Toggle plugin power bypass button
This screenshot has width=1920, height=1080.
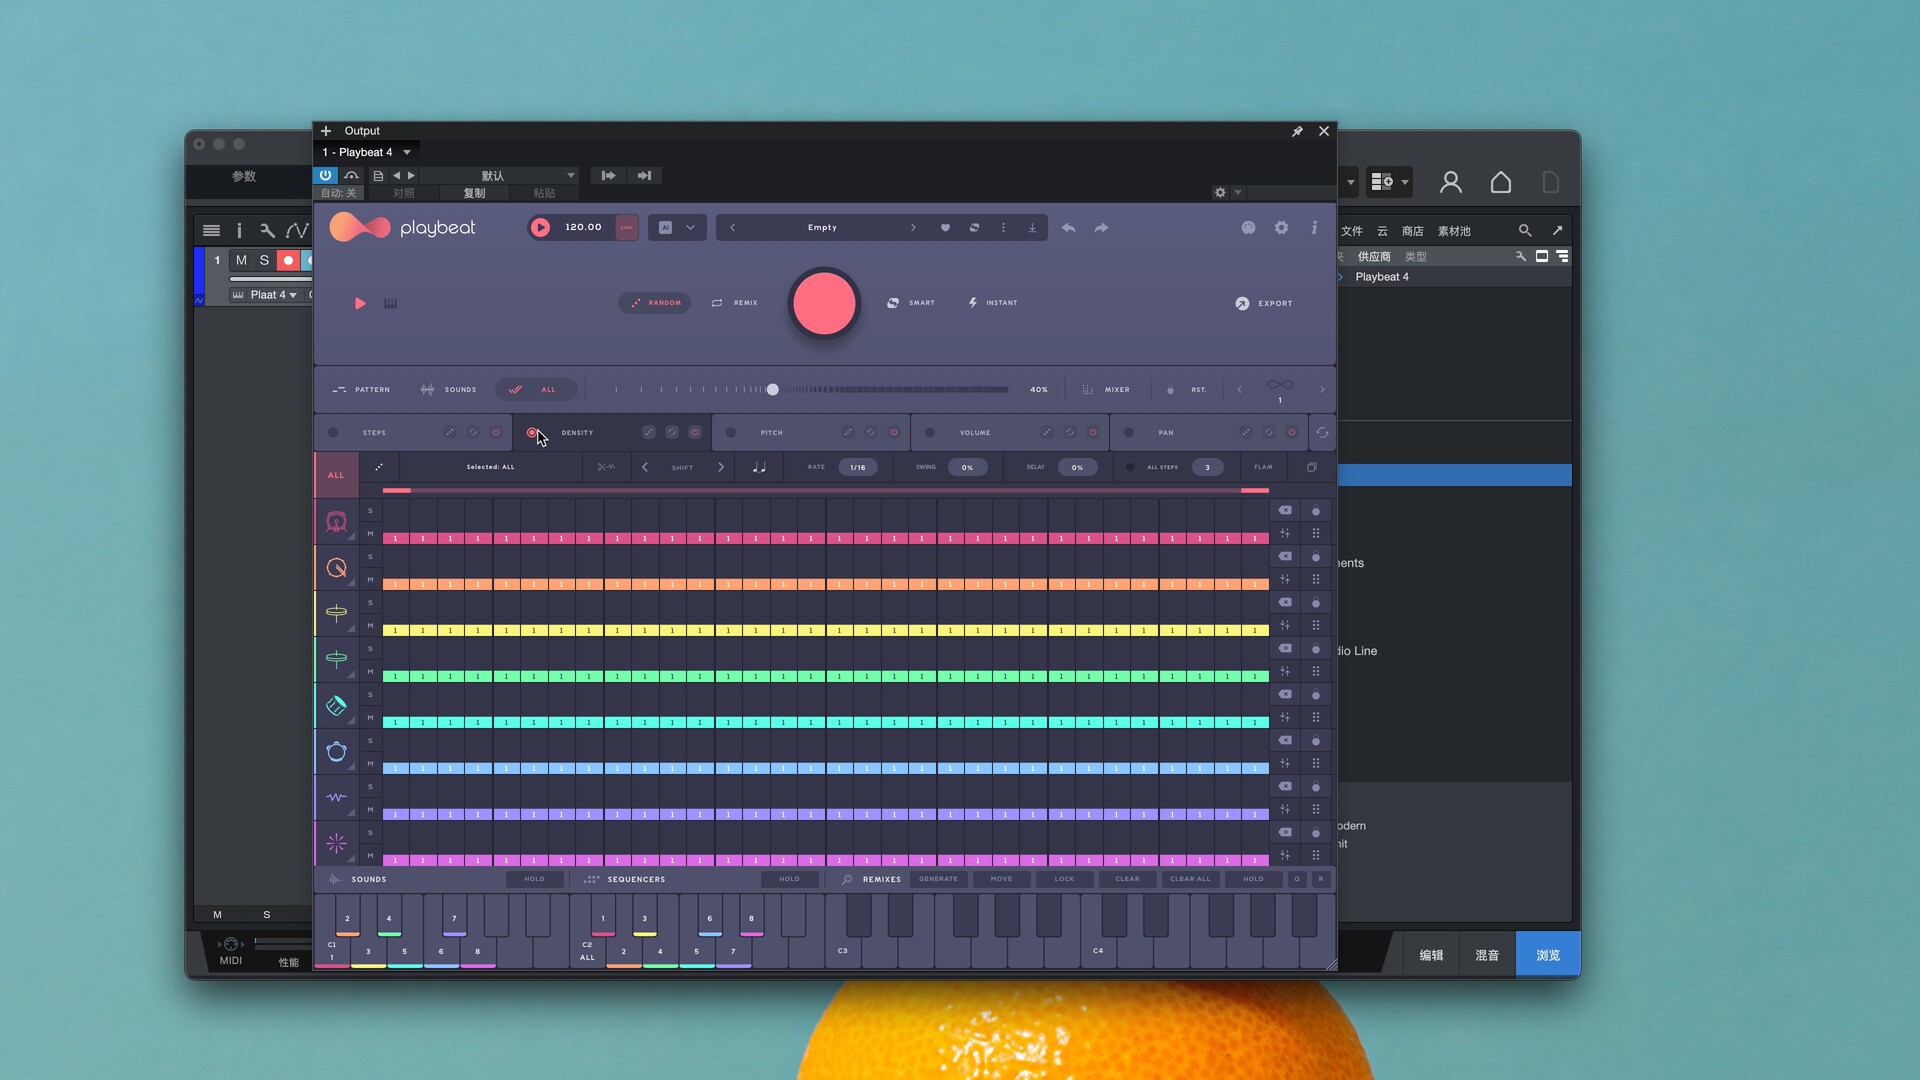(325, 175)
